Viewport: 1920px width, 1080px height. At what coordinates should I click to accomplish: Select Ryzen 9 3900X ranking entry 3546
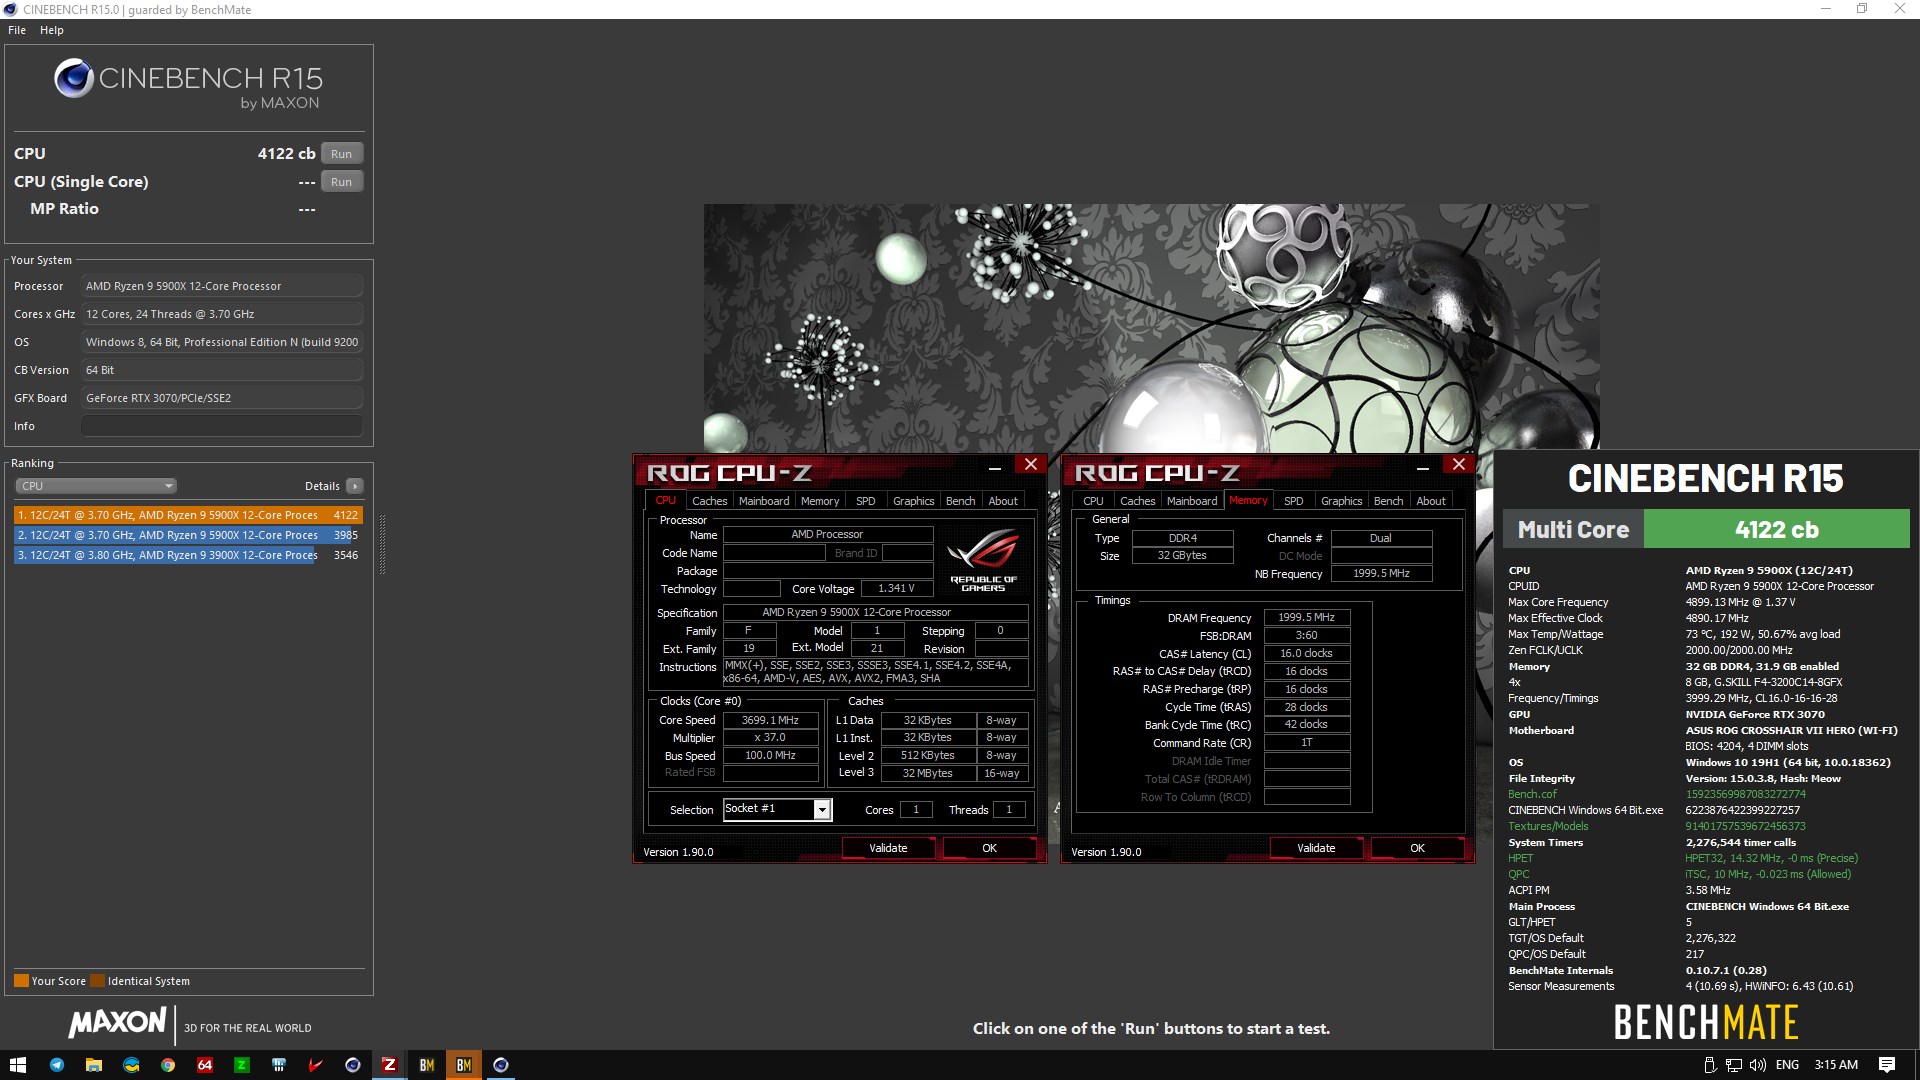pyautogui.click(x=187, y=555)
